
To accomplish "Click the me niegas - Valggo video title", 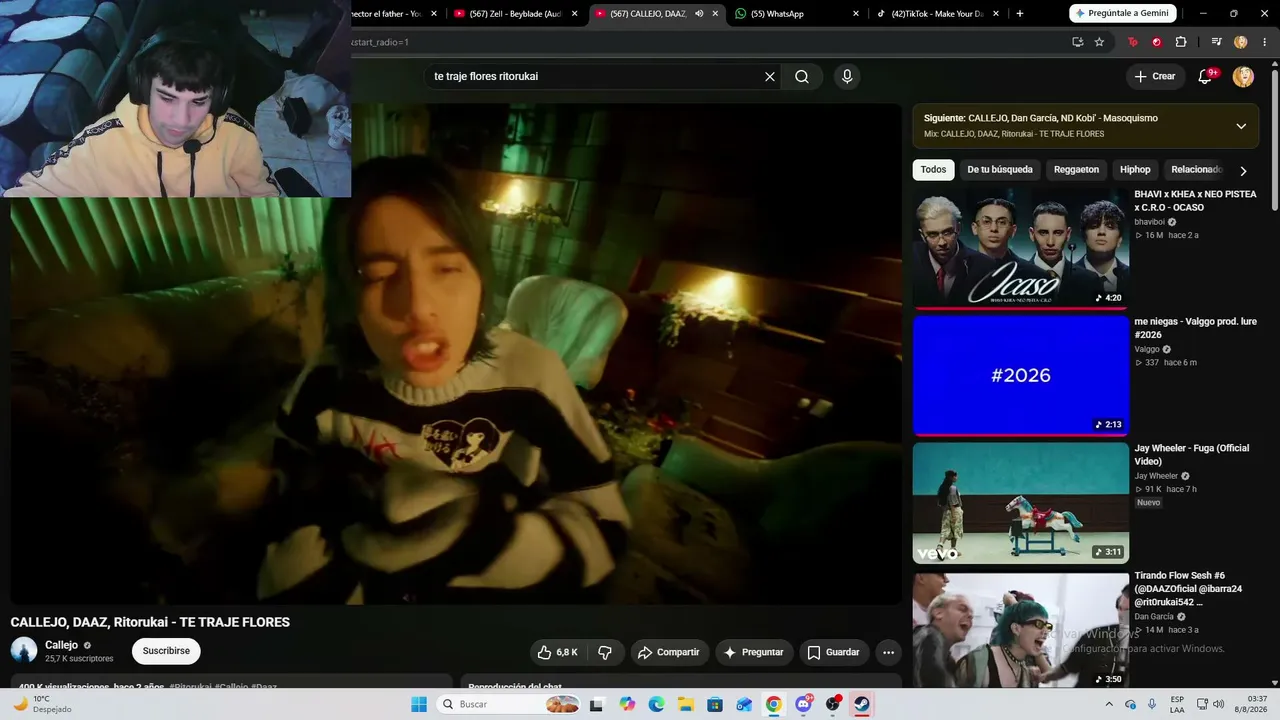I will point(1196,328).
